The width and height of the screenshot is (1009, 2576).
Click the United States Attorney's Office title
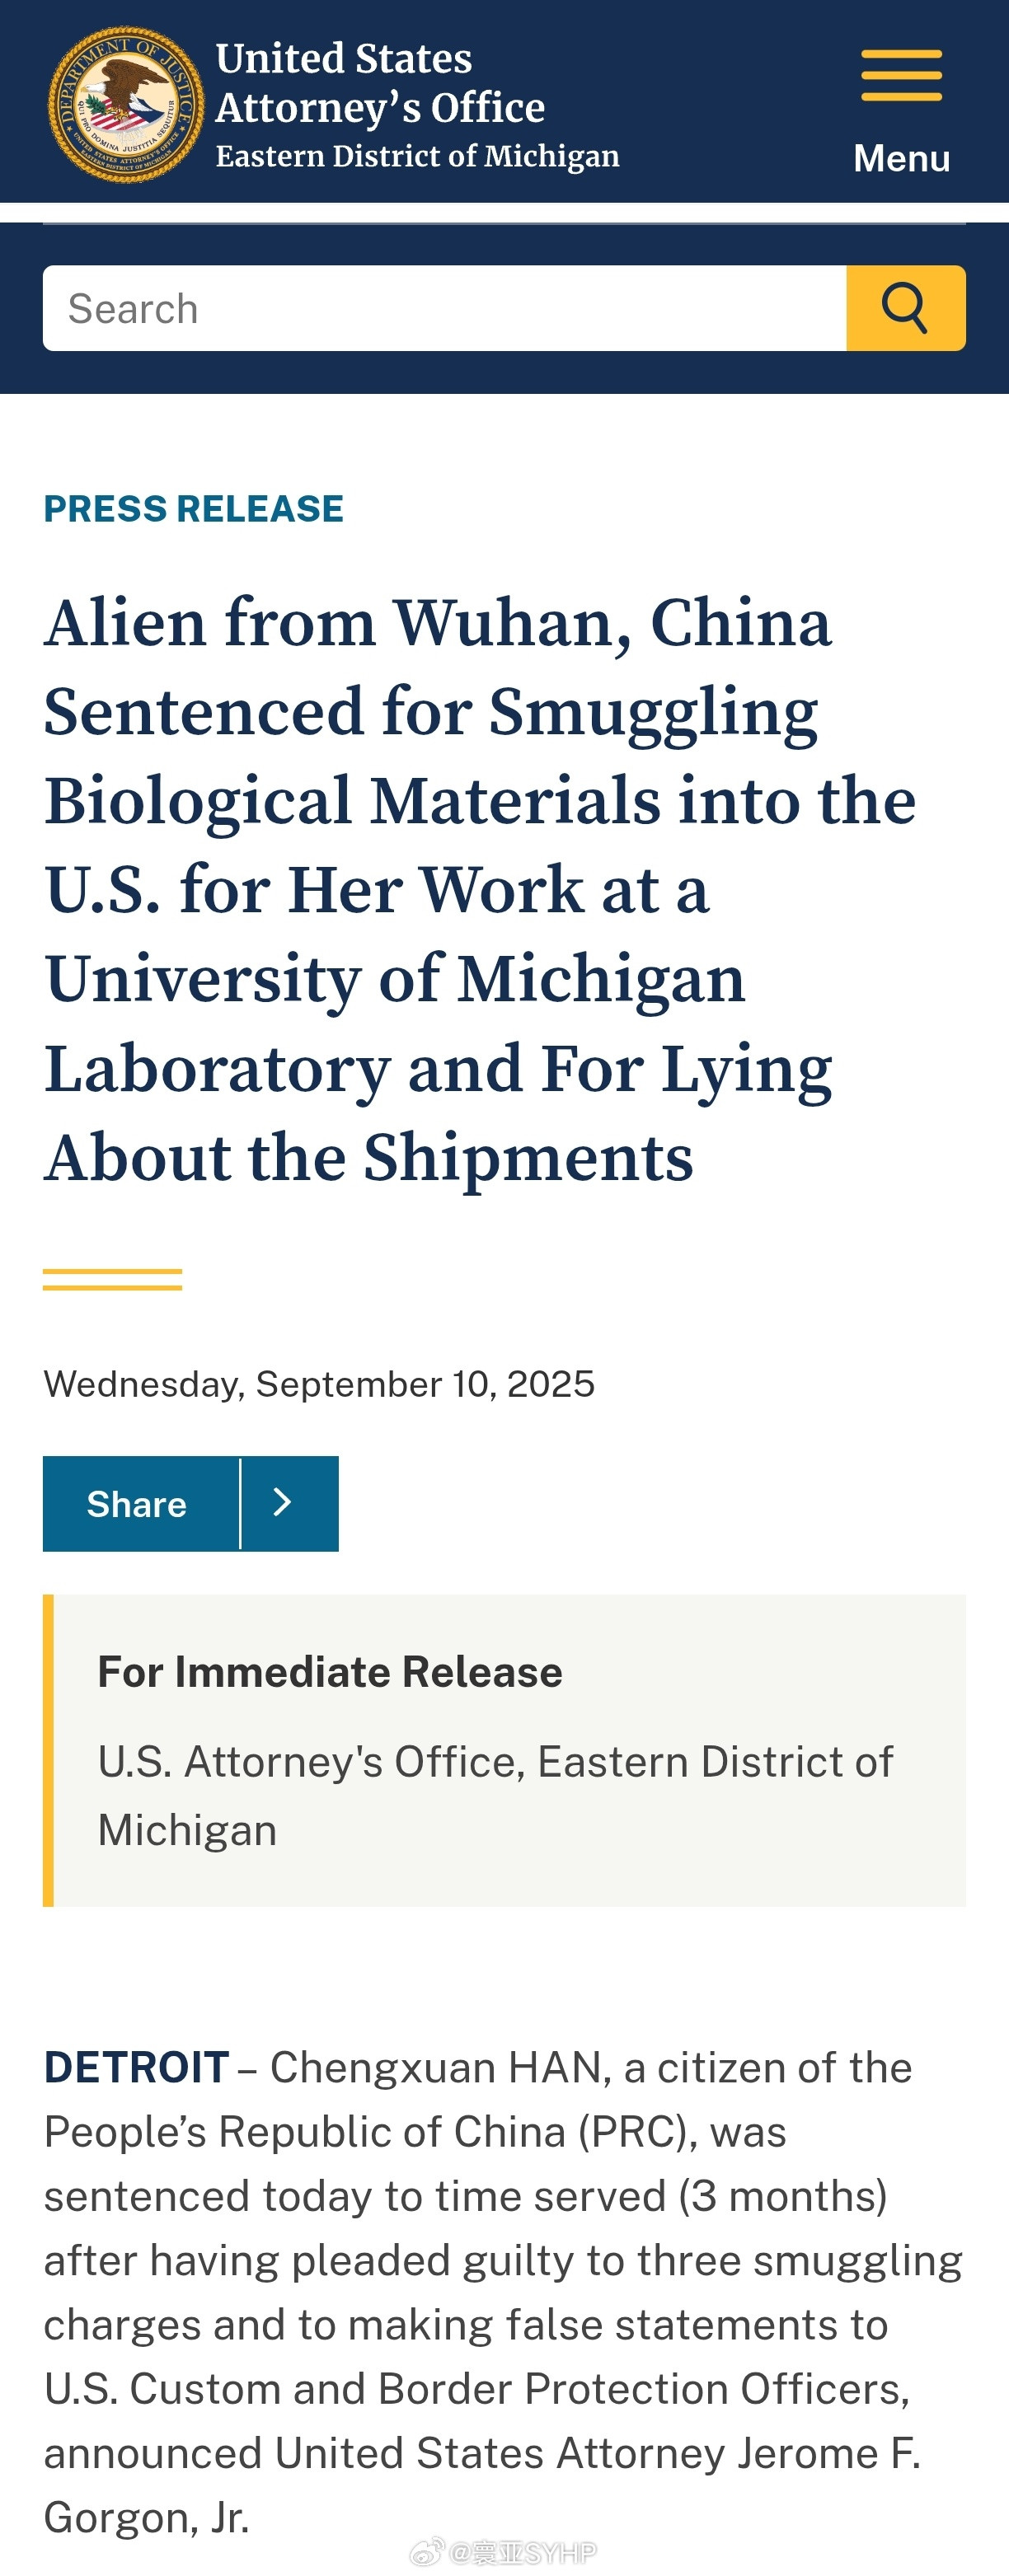point(380,83)
